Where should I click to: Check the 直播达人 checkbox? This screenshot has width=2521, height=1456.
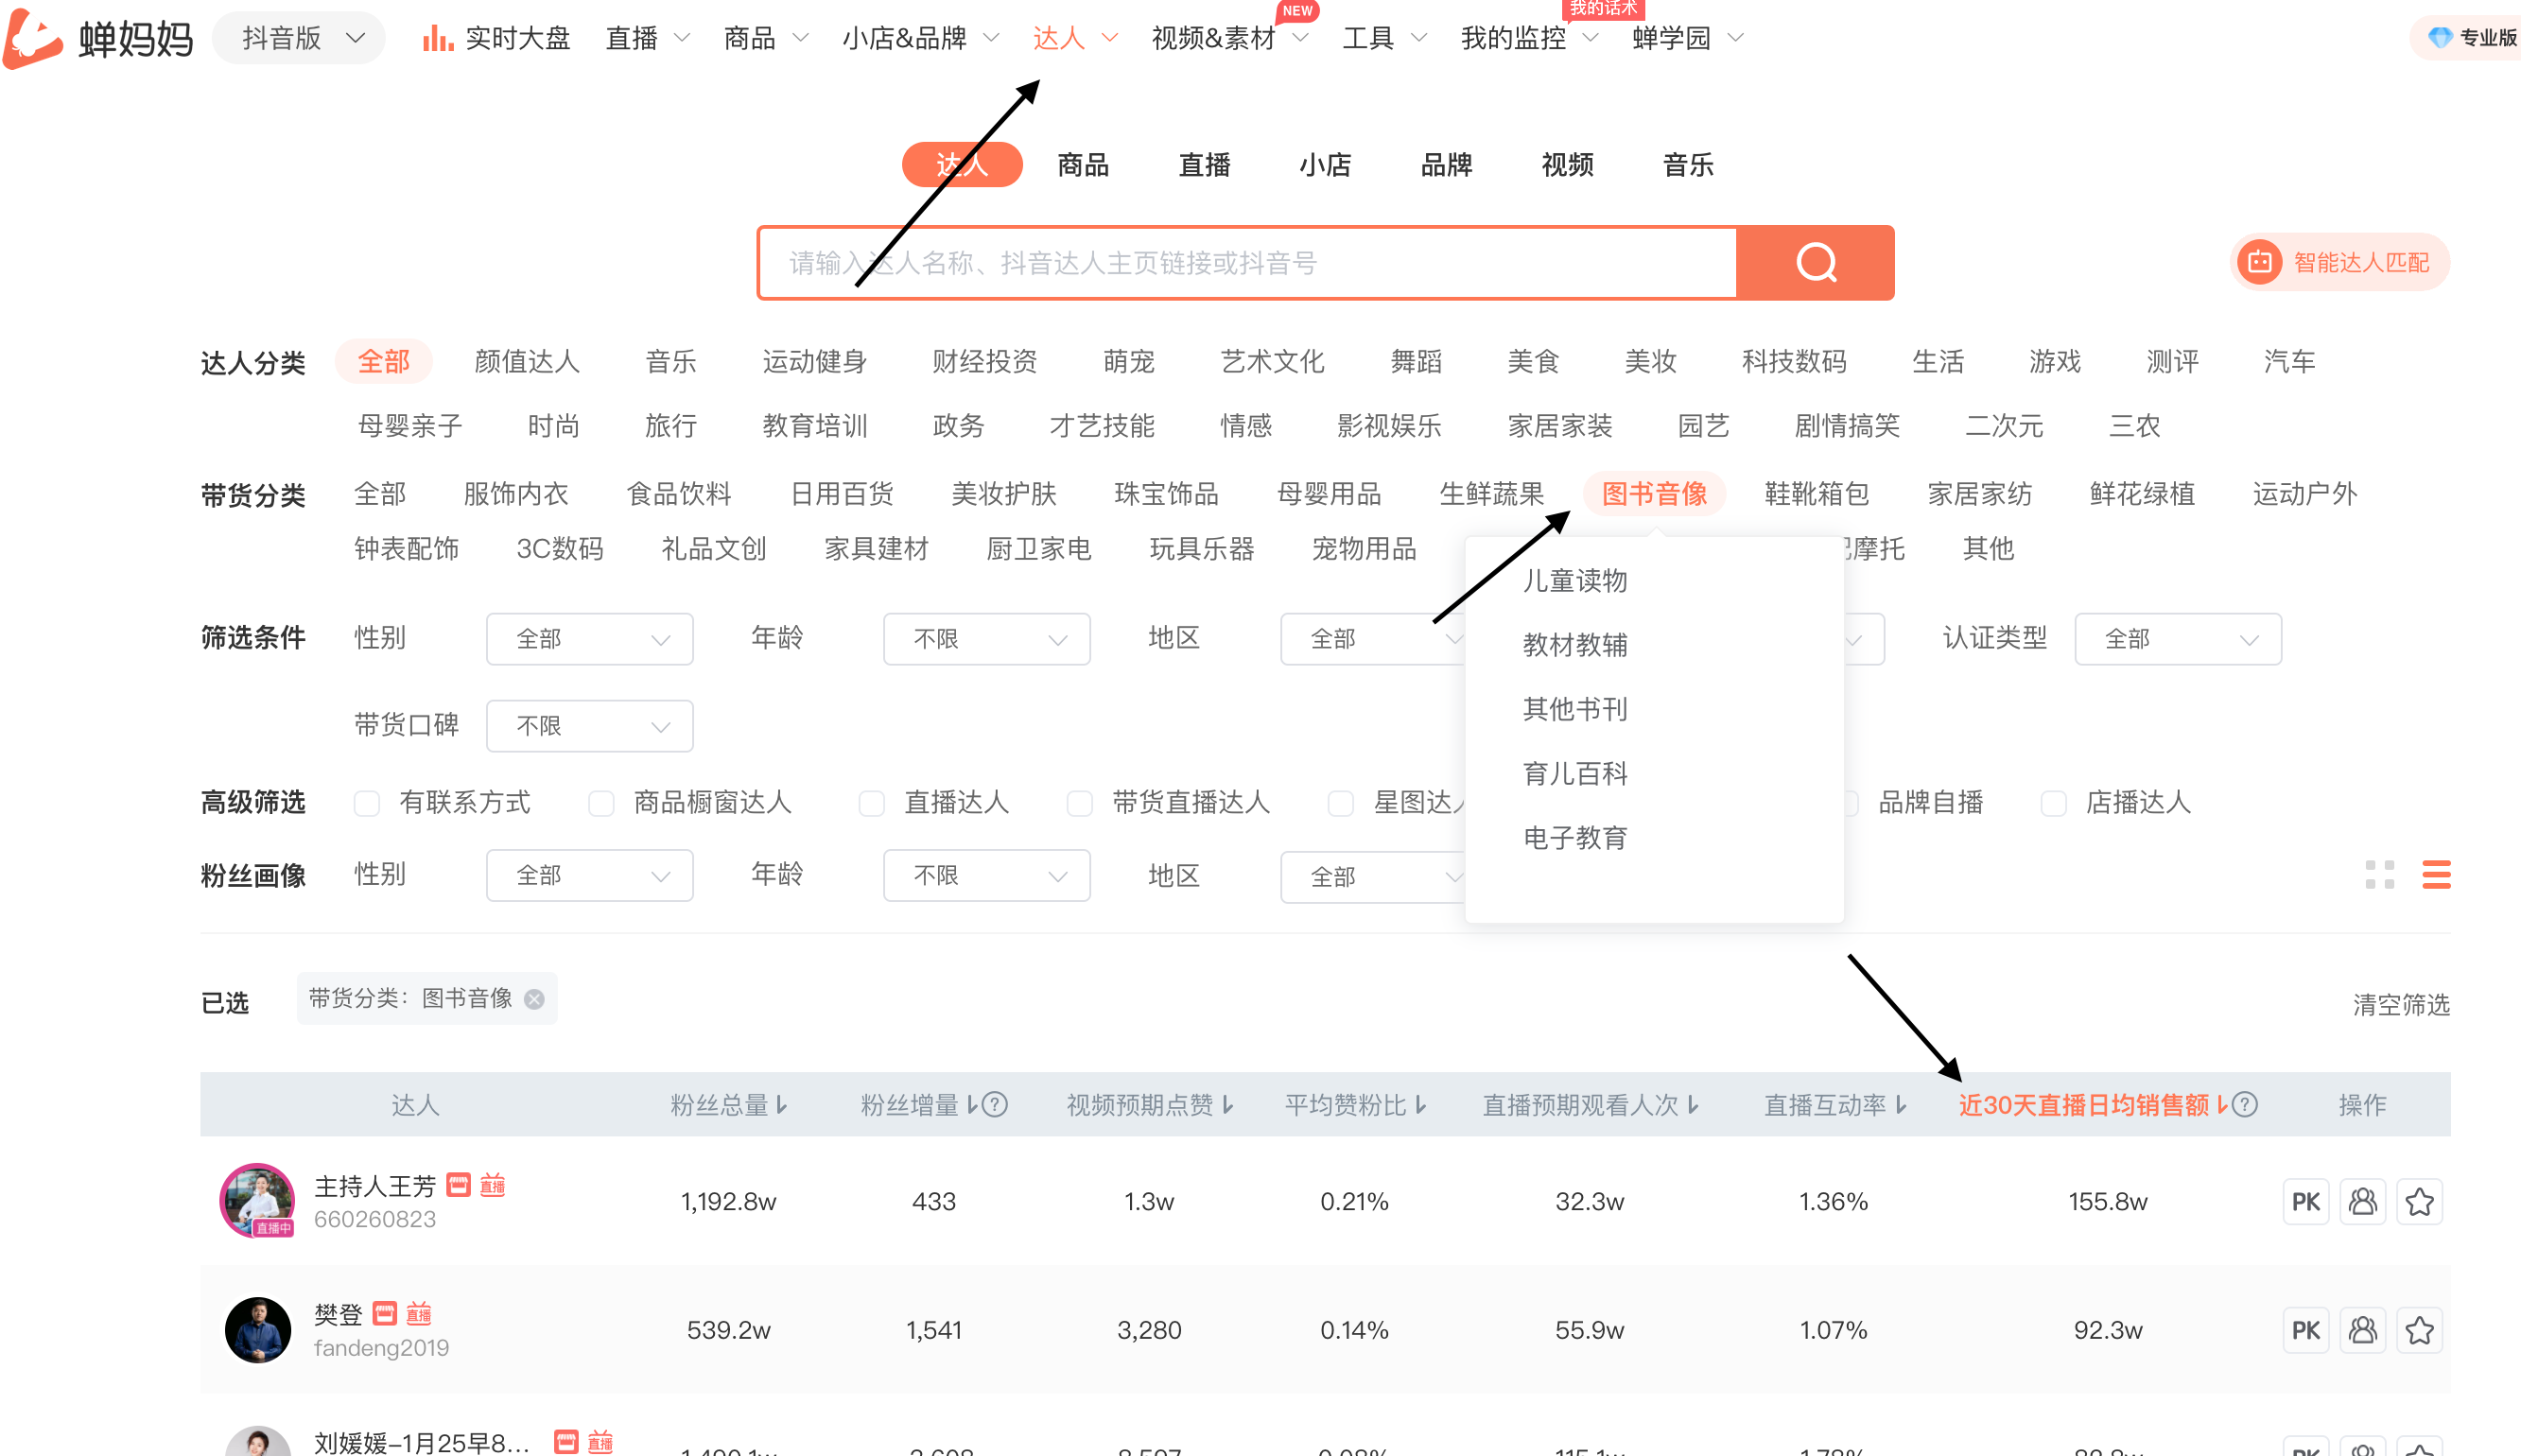pos(872,804)
